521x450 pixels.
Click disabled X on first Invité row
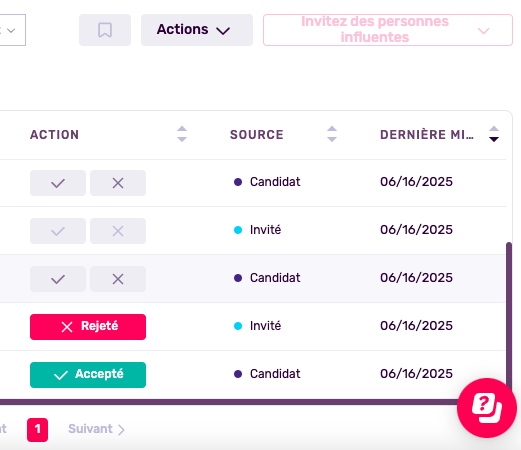(x=118, y=231)
